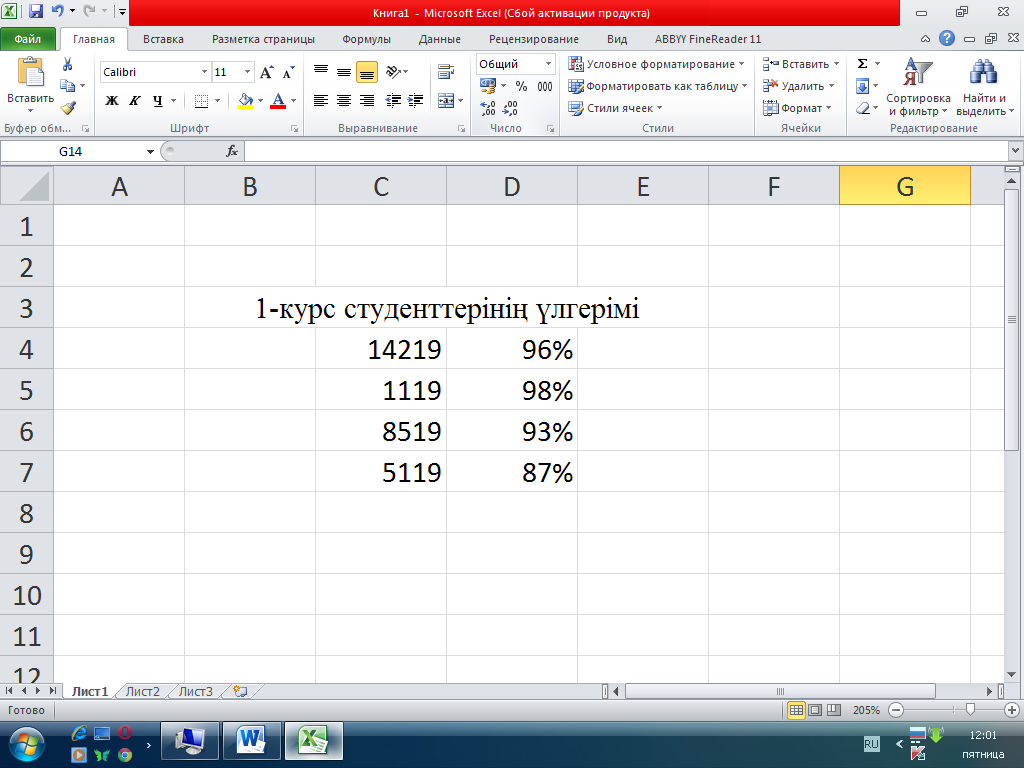
Task: Click into the formula bar input
Action: coord(626,152)
